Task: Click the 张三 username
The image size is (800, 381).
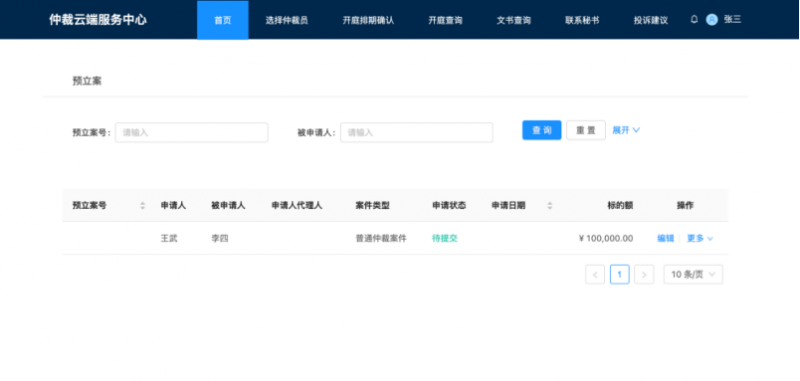Action: 732,20
